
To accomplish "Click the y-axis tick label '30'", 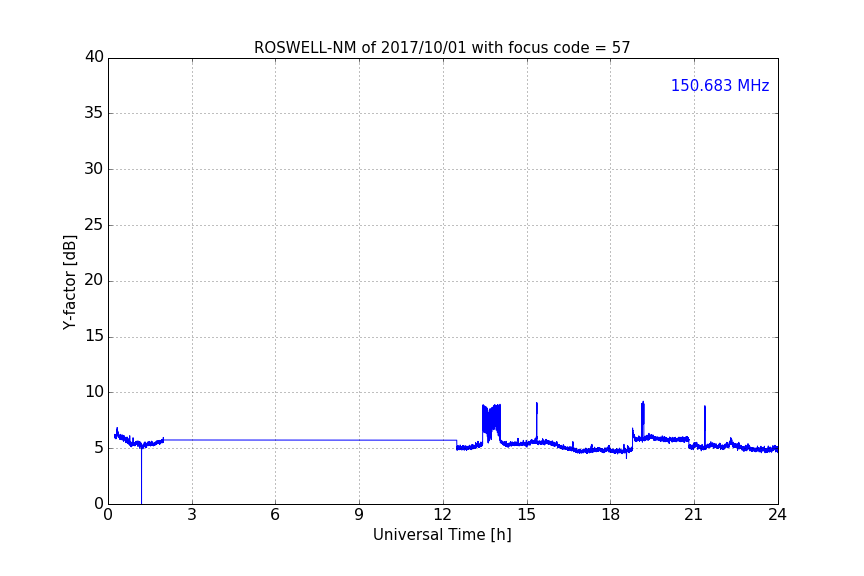I will pos(94,169).
